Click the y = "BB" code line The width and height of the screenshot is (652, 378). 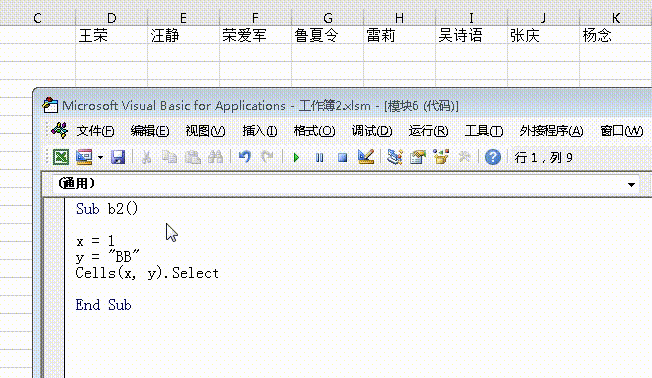click(x=108, y=257)
